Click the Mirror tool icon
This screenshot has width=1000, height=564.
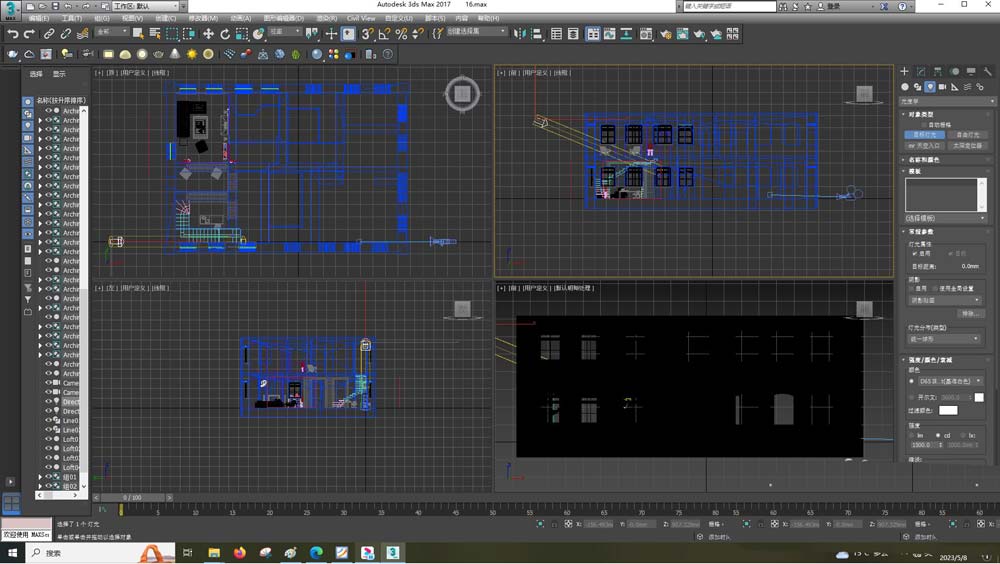coord(519,34)
